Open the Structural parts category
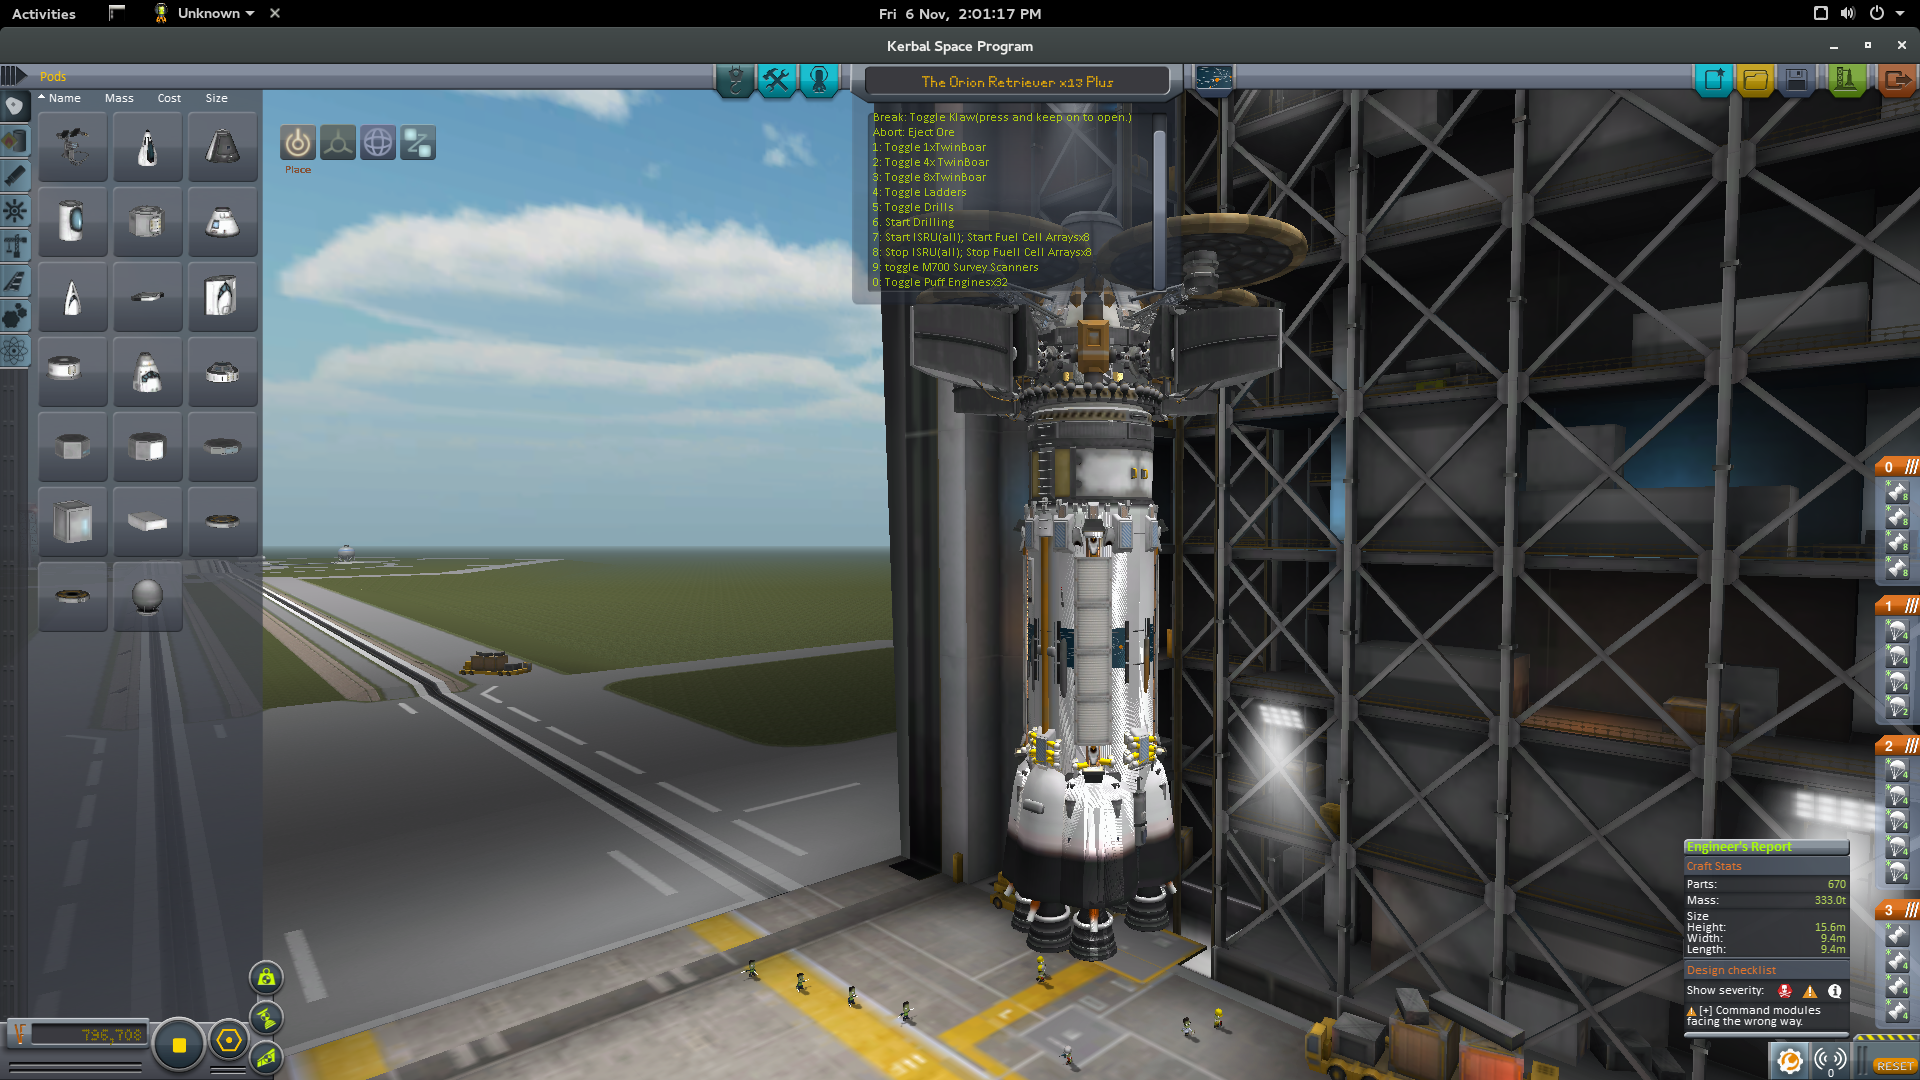The height and width of the screenshot is (1080, 1920). (x=14, y=245)
